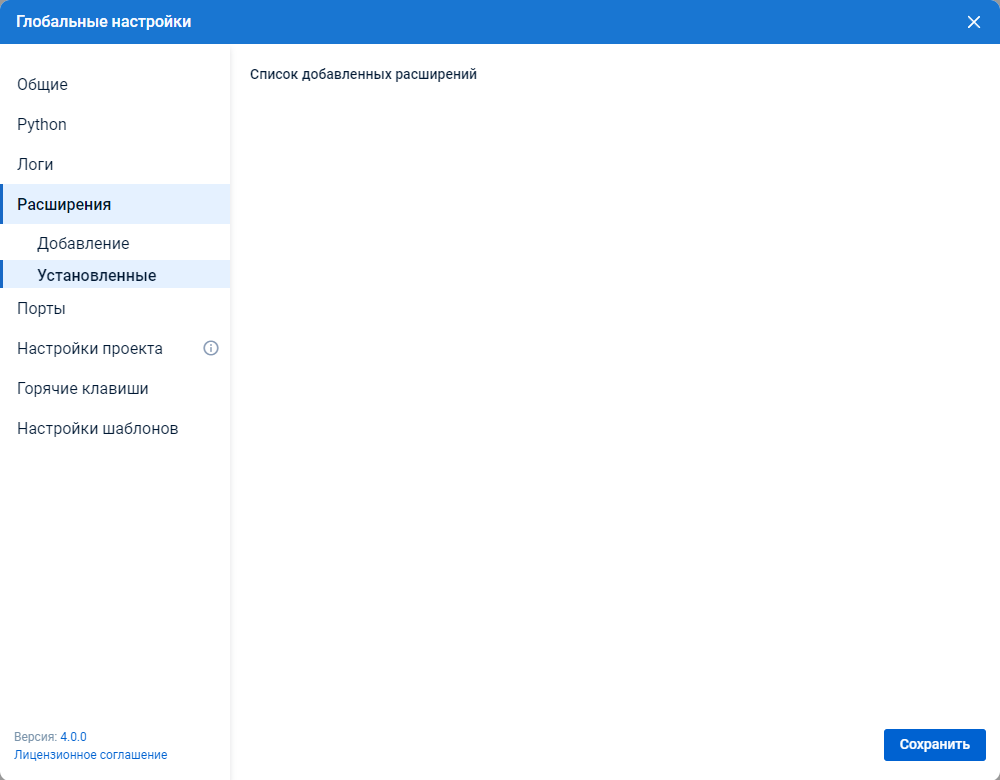Open Настройки шаблонов section
Screen dimensions: 1000x780
click(115, 429)
